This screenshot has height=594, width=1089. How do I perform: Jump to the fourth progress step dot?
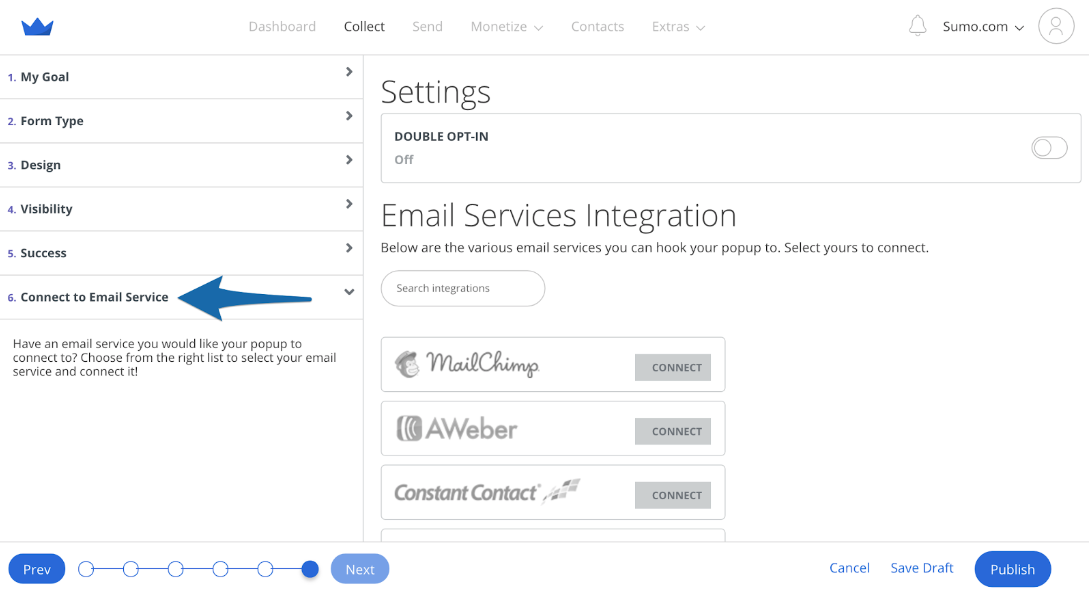(x=220, y=570)
